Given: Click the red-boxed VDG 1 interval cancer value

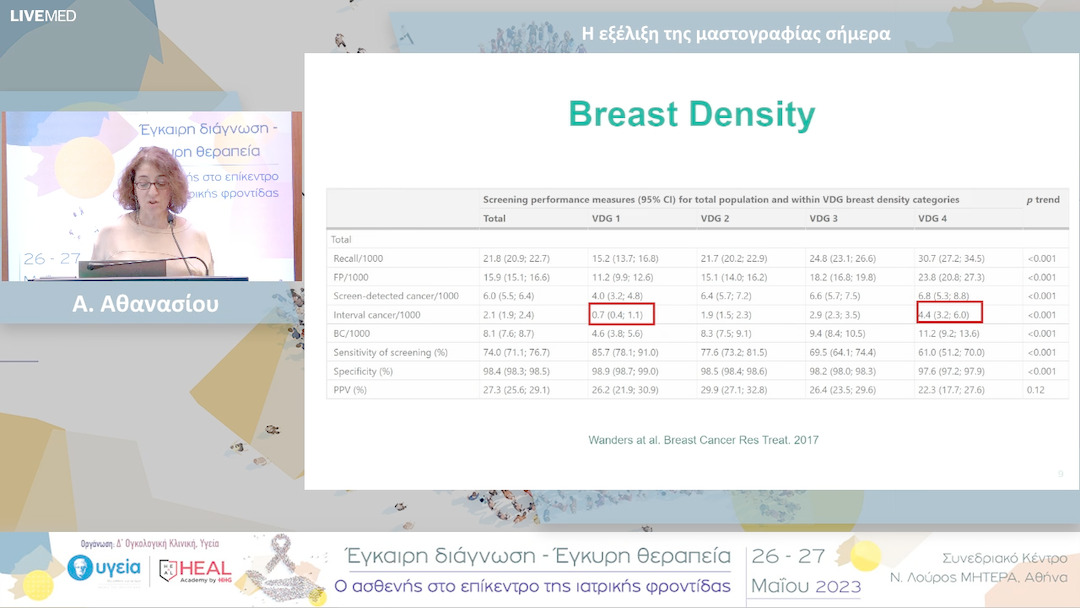Looking at the screenshot, I should tap(620, 314).
